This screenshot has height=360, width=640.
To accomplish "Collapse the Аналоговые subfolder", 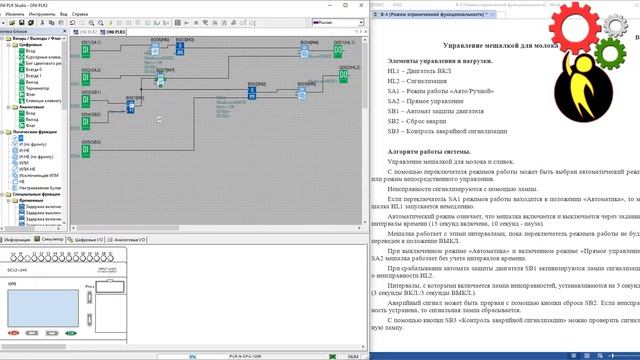I will pos(9,107).
